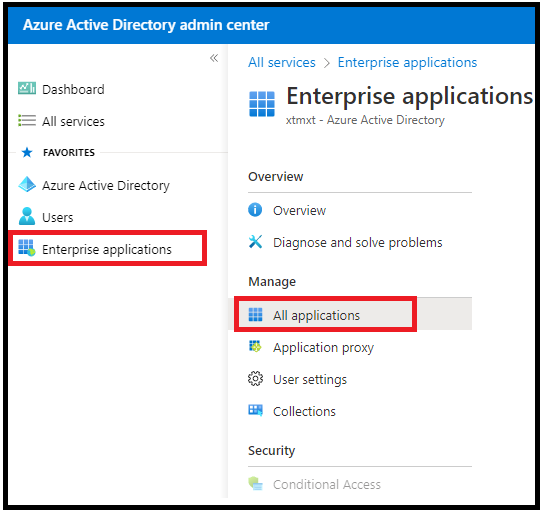Open Dashboard in sidebar
Viewport: 543px width, 513px height.
coord(73,89)
